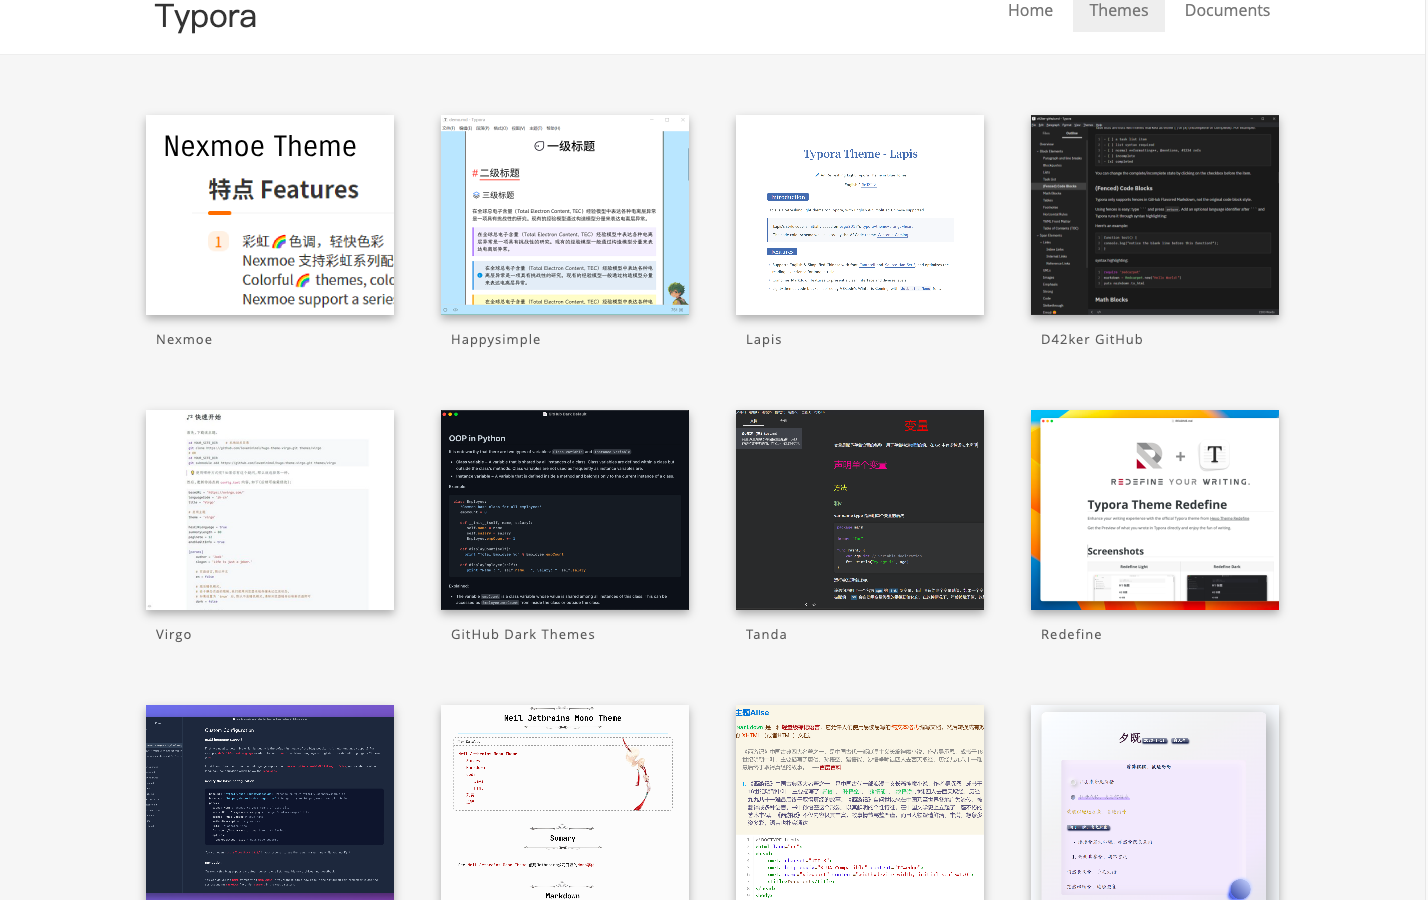This screenshot has width=1428, height=900.
Task: Go to the Documents page
Action: tap(1226, 11)
